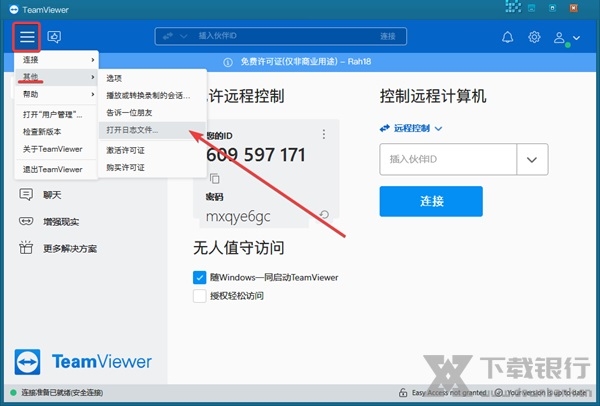This screenshot has height=406, width=600.
Task: Open the 其他 menu item
Action: (57, 77)
